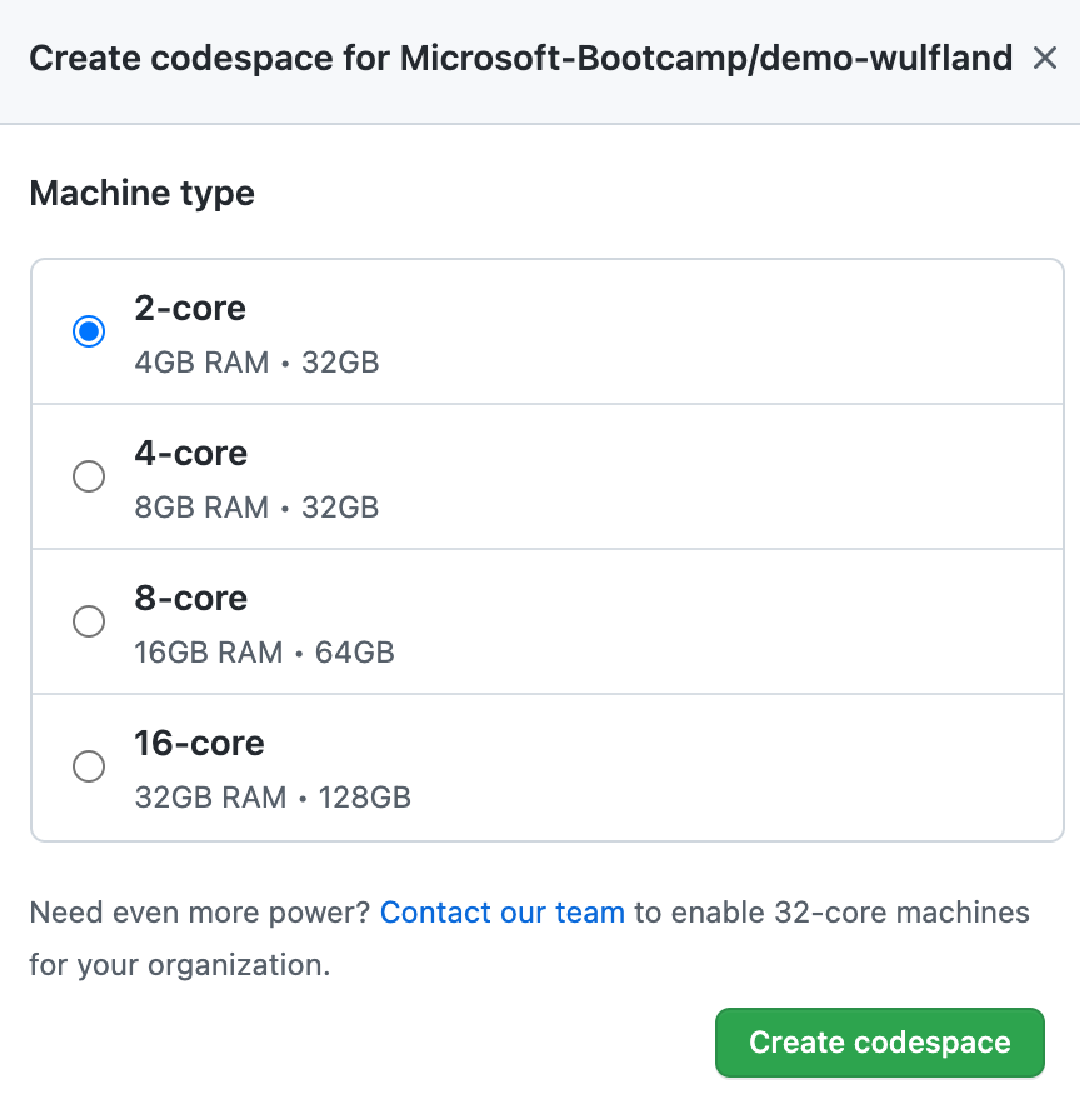The image size is (1080, 1105).
Task: Choose the 4-core machine radio button
Action: pos(89,476)
